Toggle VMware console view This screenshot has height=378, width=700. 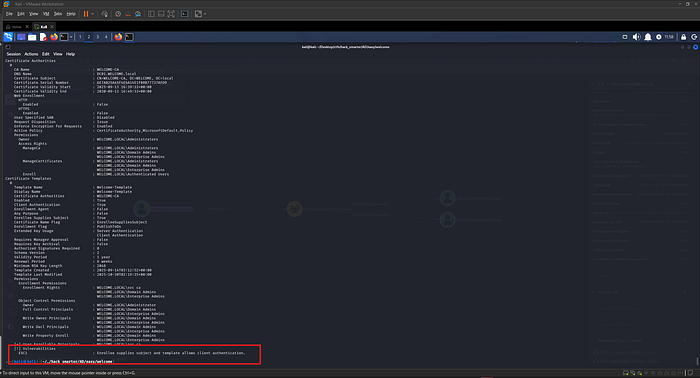184,14
